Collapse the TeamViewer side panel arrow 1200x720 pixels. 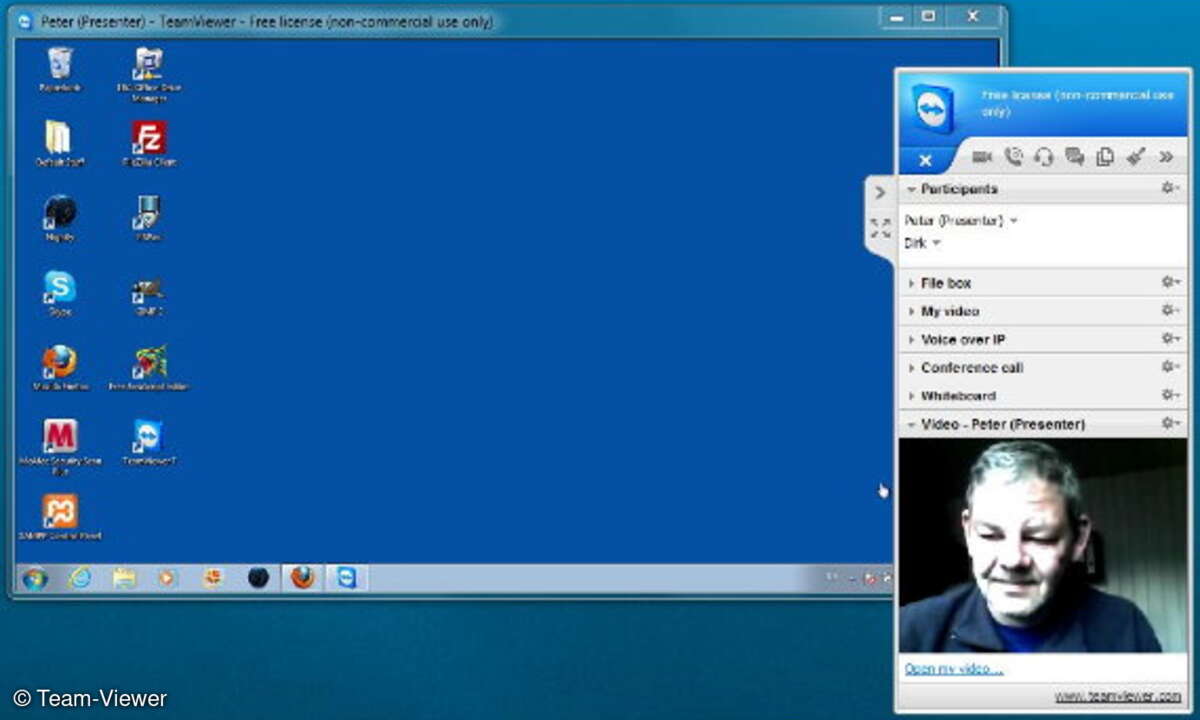point(880,192)
